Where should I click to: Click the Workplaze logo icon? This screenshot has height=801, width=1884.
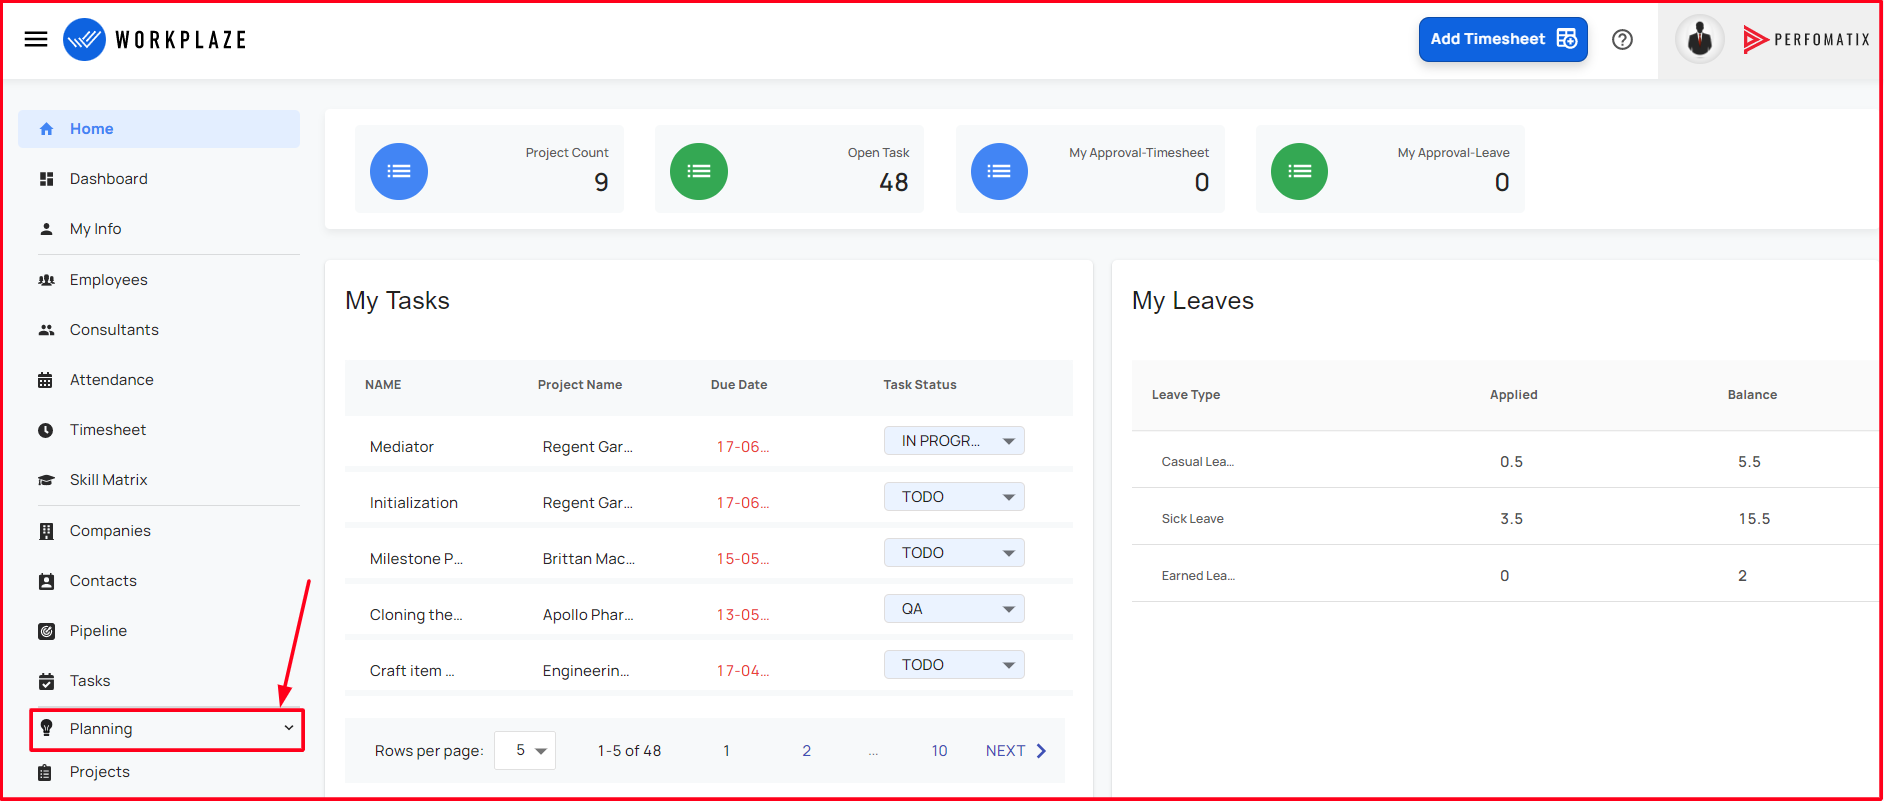click(84, 39)
